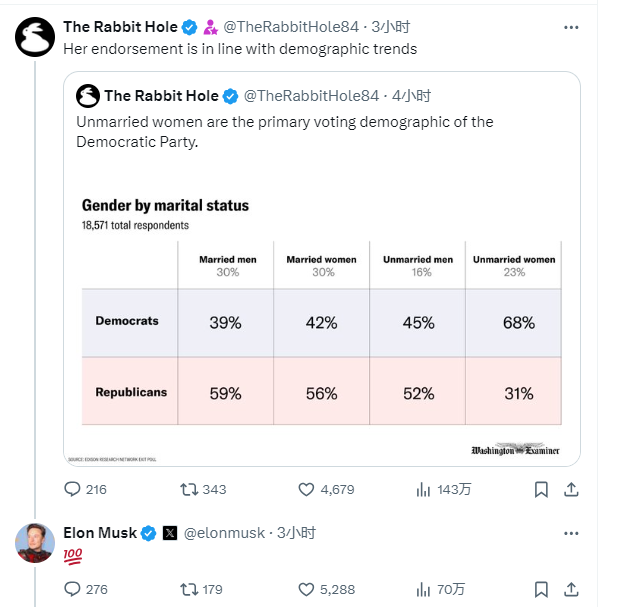Share The Rabbit Hole's tweet

tap(571, 489)
